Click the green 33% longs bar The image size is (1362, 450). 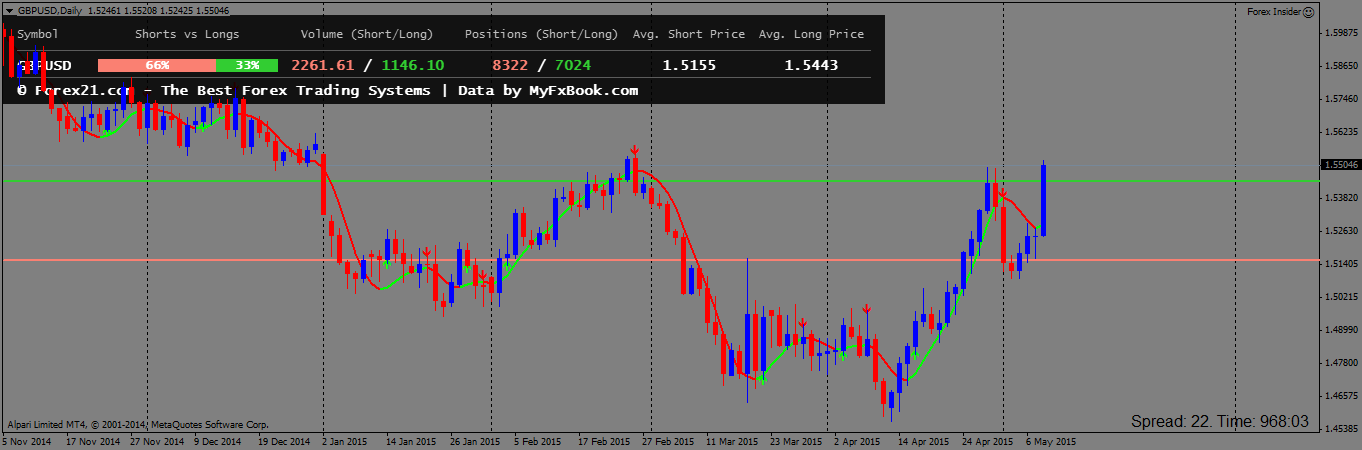pos(247,65)
